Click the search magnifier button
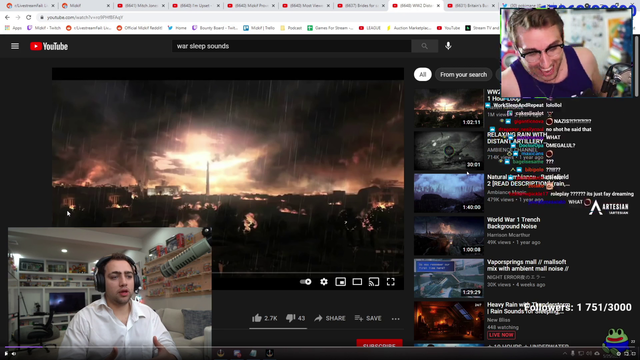The image size is (640, 360). (424, 46)
